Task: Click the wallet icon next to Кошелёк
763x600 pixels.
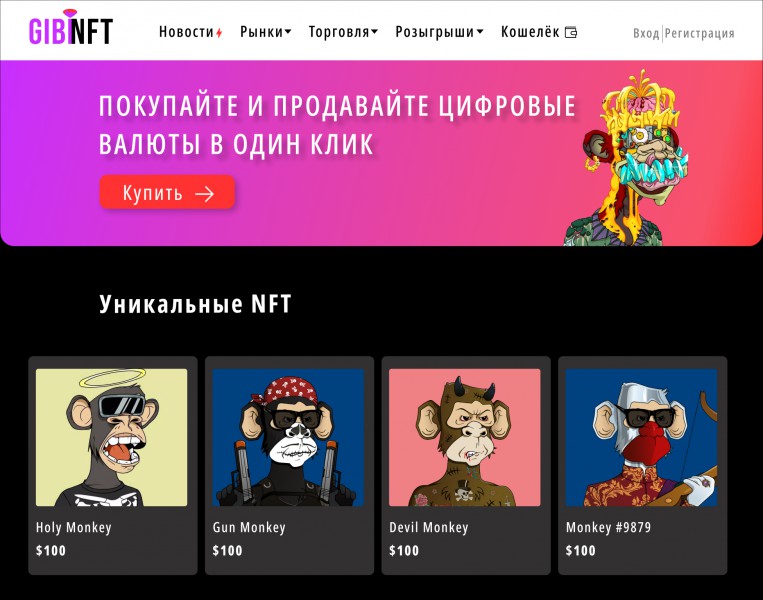Action: click(x=571, y=33)
